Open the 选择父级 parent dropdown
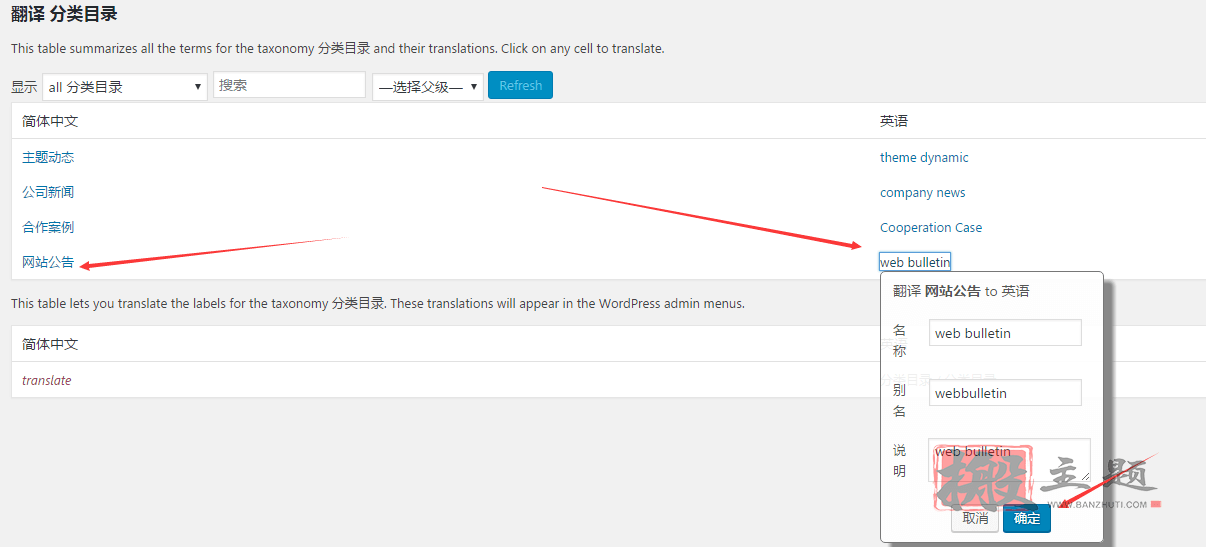This screenshot has width=1206, height=547. click(x=428, y=87)
